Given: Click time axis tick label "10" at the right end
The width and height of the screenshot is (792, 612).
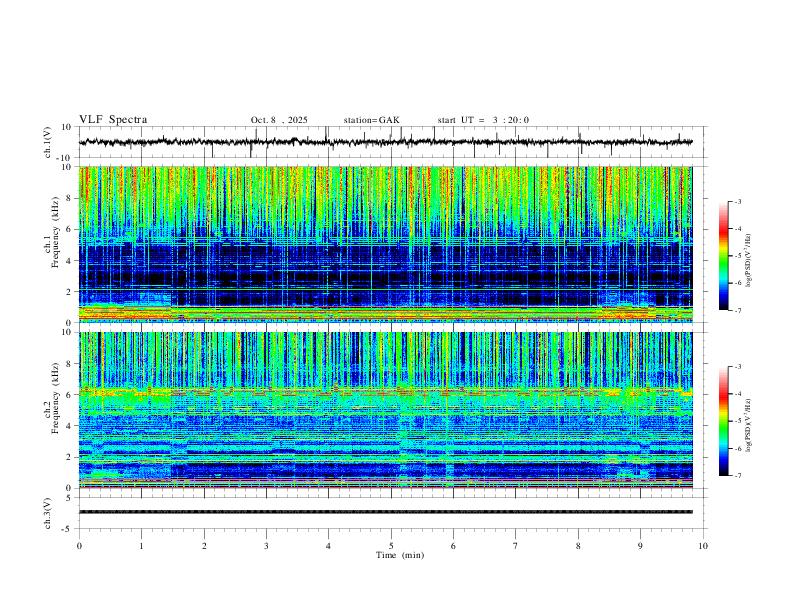Looking at the screenshot, I should 703,546.
